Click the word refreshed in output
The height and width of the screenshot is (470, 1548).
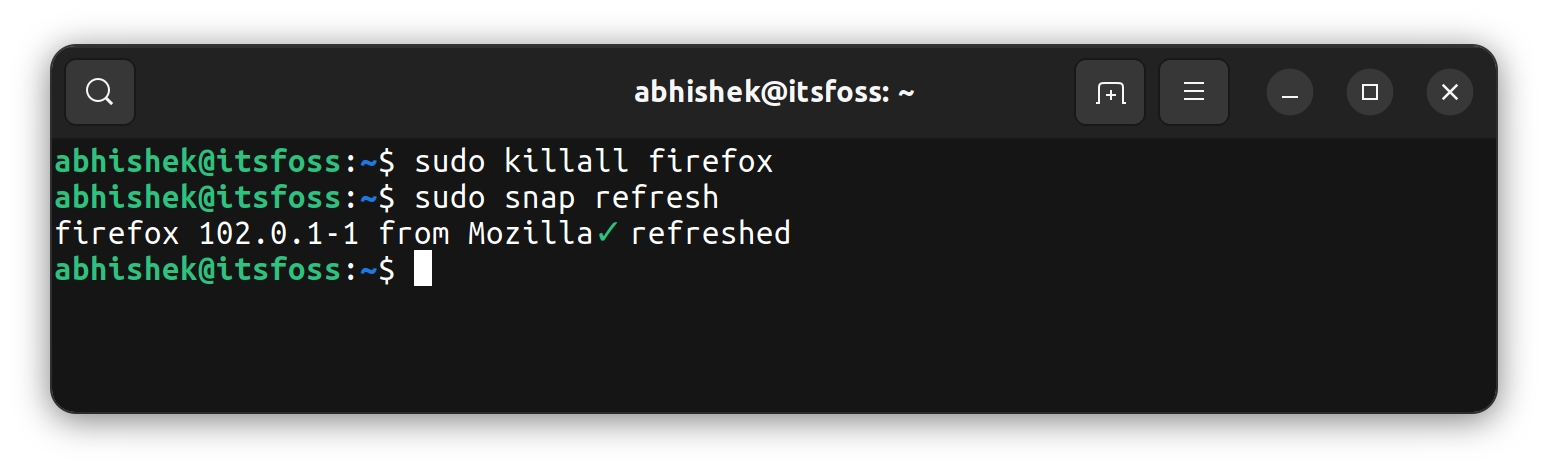coord(710,233)
